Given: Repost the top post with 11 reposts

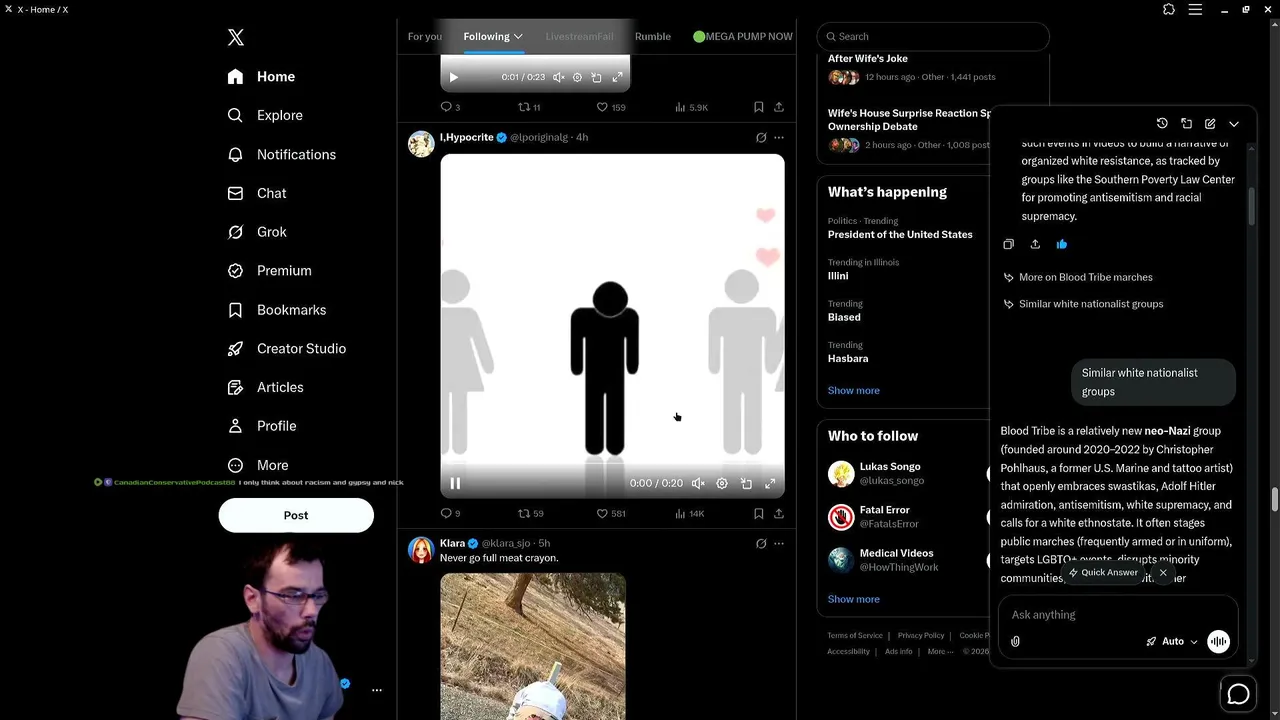Looking at the screenshot, I should (529, 107).
